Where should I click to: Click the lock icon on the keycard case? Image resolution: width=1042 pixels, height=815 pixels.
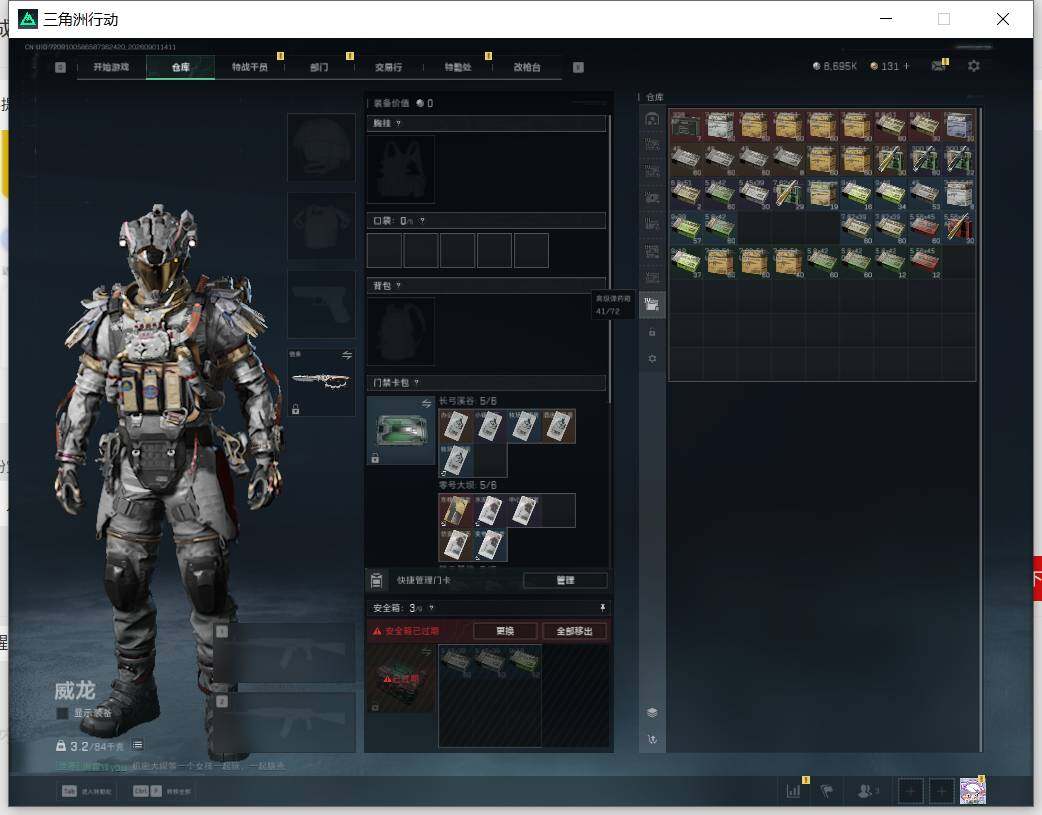(x=375, y=458)
